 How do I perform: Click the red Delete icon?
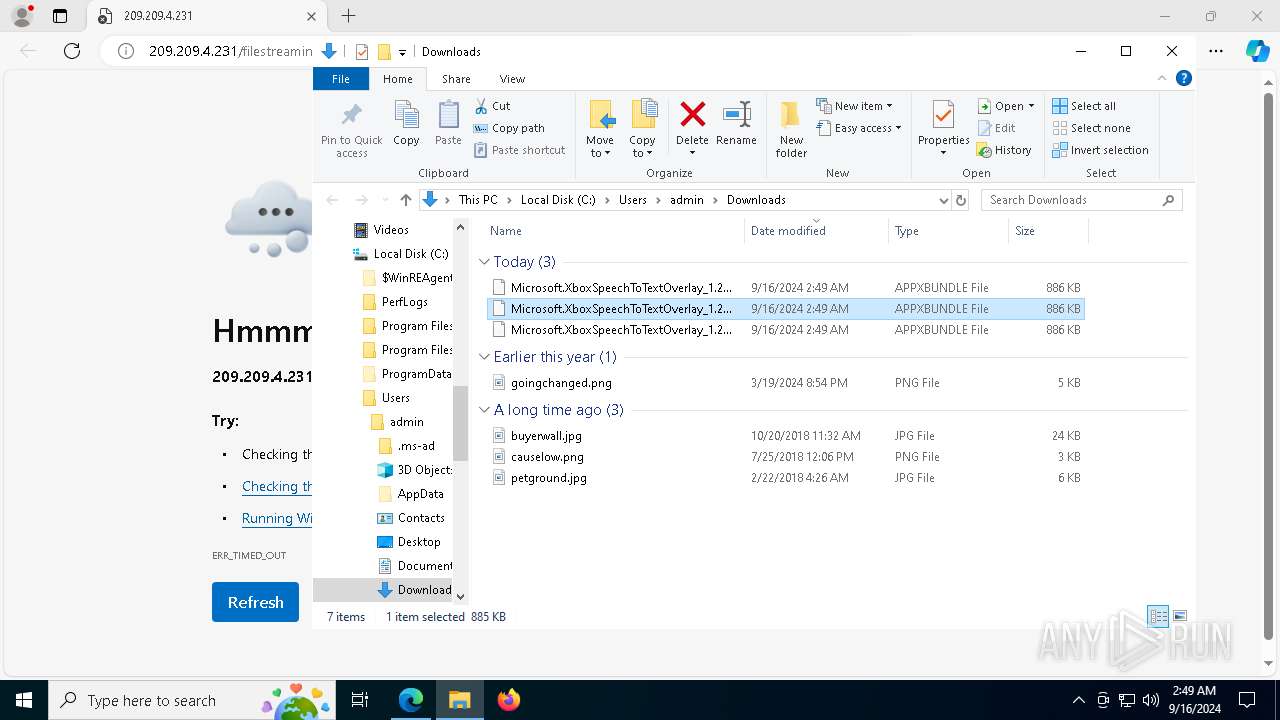(x=692, y=114)
